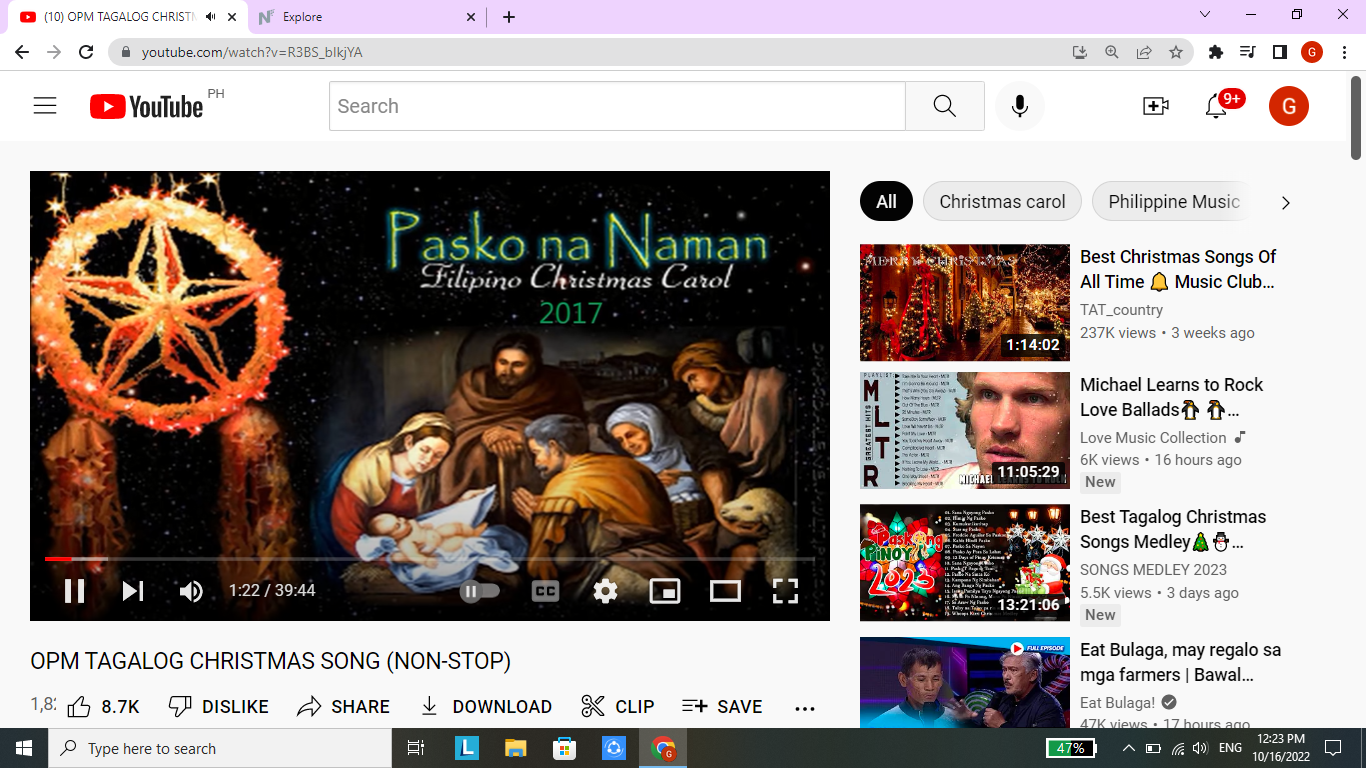Open Windows notification center
This screenshot has width=1366, height=768.
[x=1333, y=748]
